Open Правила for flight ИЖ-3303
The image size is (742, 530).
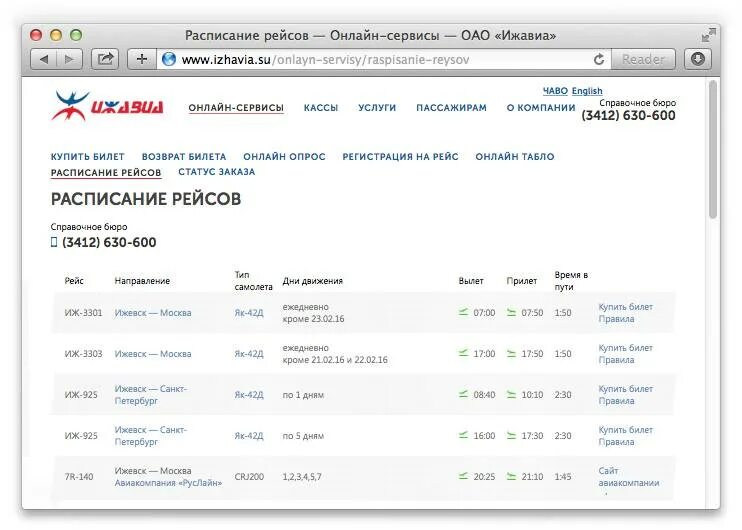pyautogui.click(x=616, y=360)
